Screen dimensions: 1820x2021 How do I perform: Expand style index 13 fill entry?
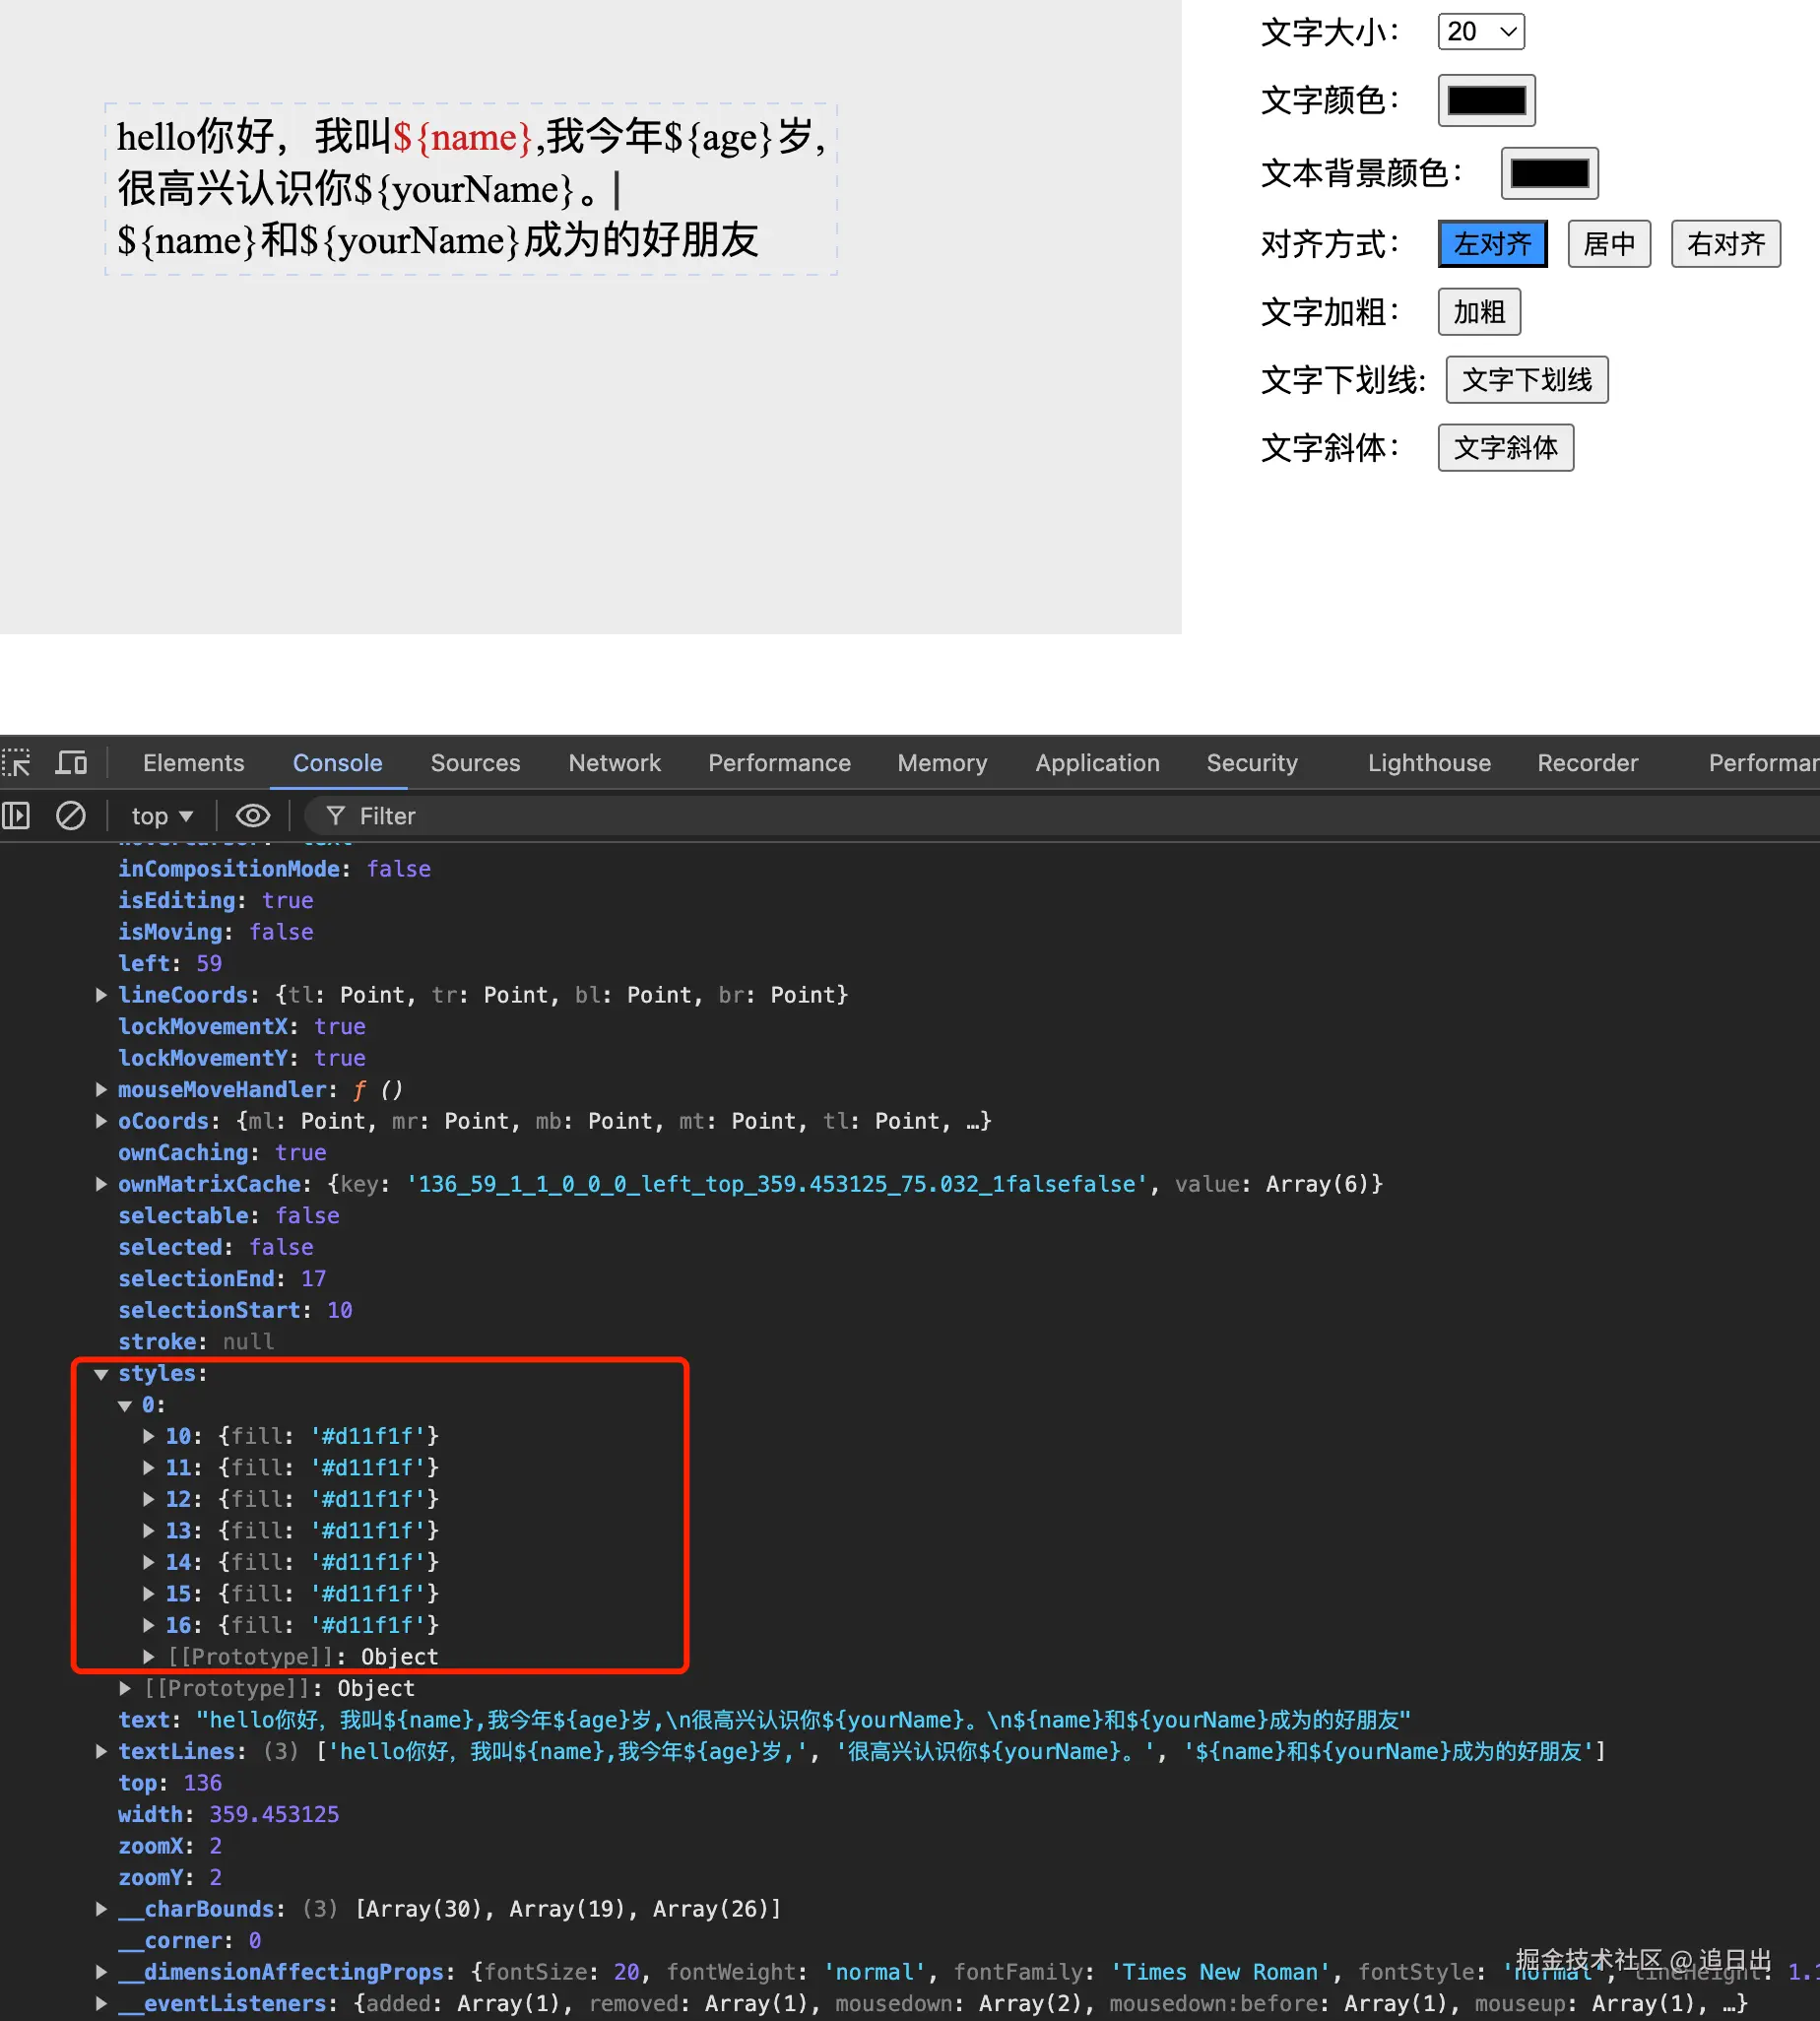point(149,1531)
